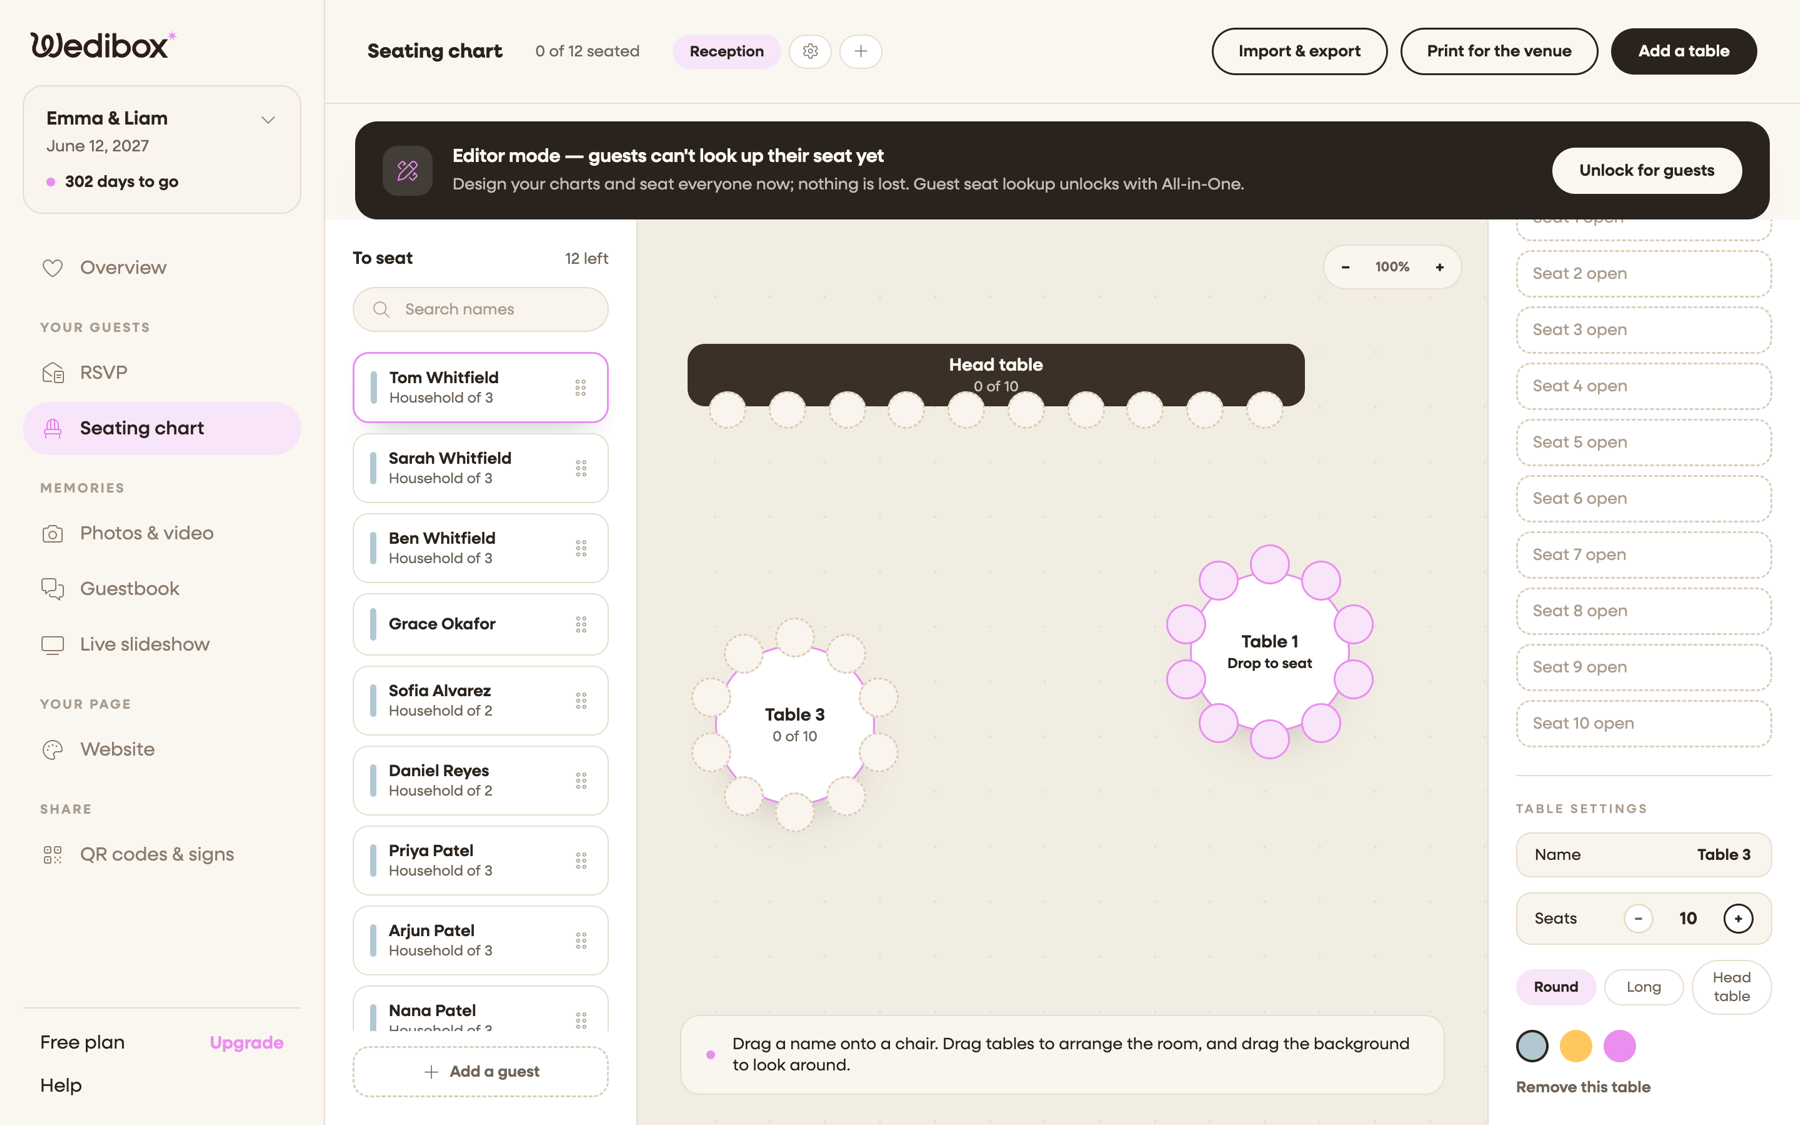Zoom in the canvas with plus

point(1439,267)
